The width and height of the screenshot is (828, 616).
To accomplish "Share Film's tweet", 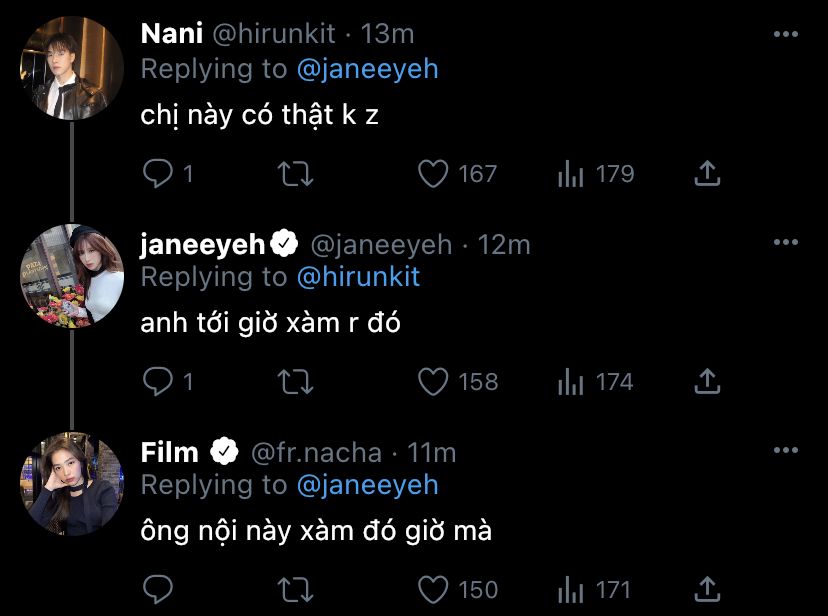I will [707, 588].
